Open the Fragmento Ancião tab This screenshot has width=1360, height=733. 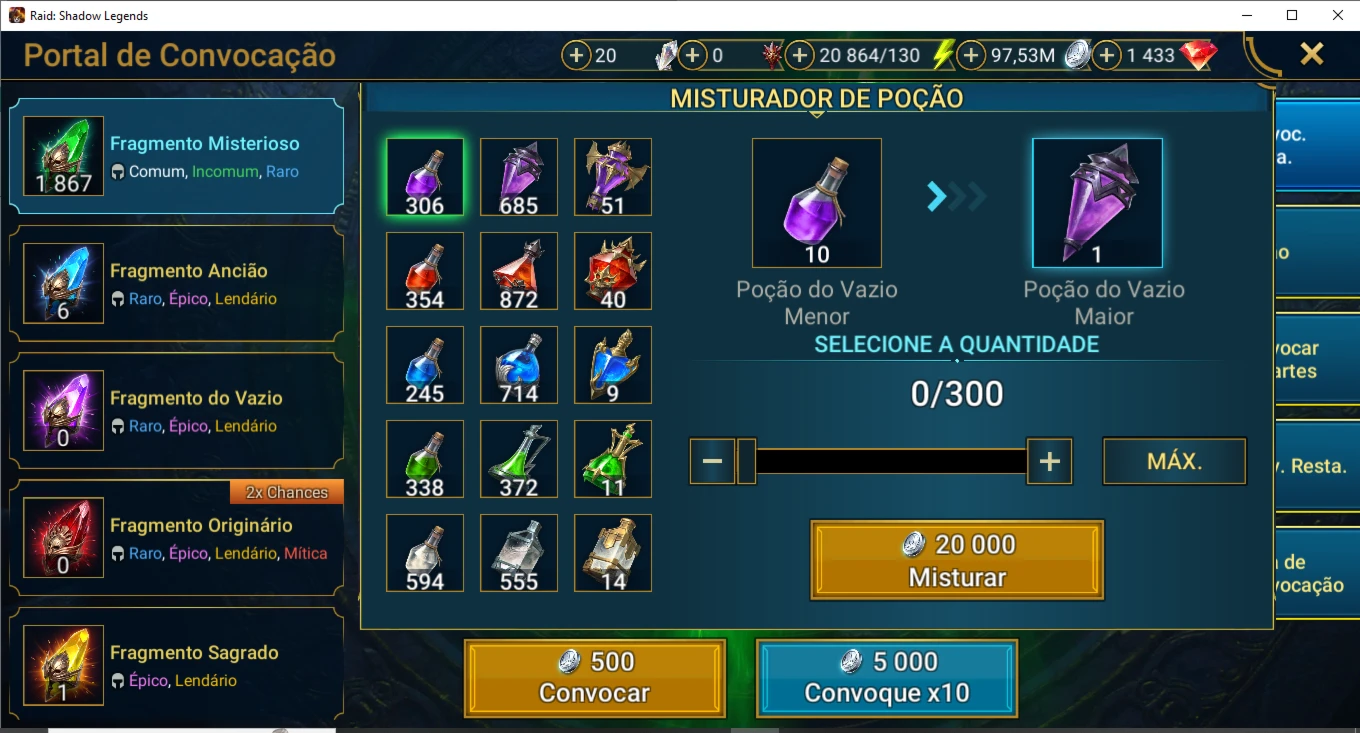point(176,283)
